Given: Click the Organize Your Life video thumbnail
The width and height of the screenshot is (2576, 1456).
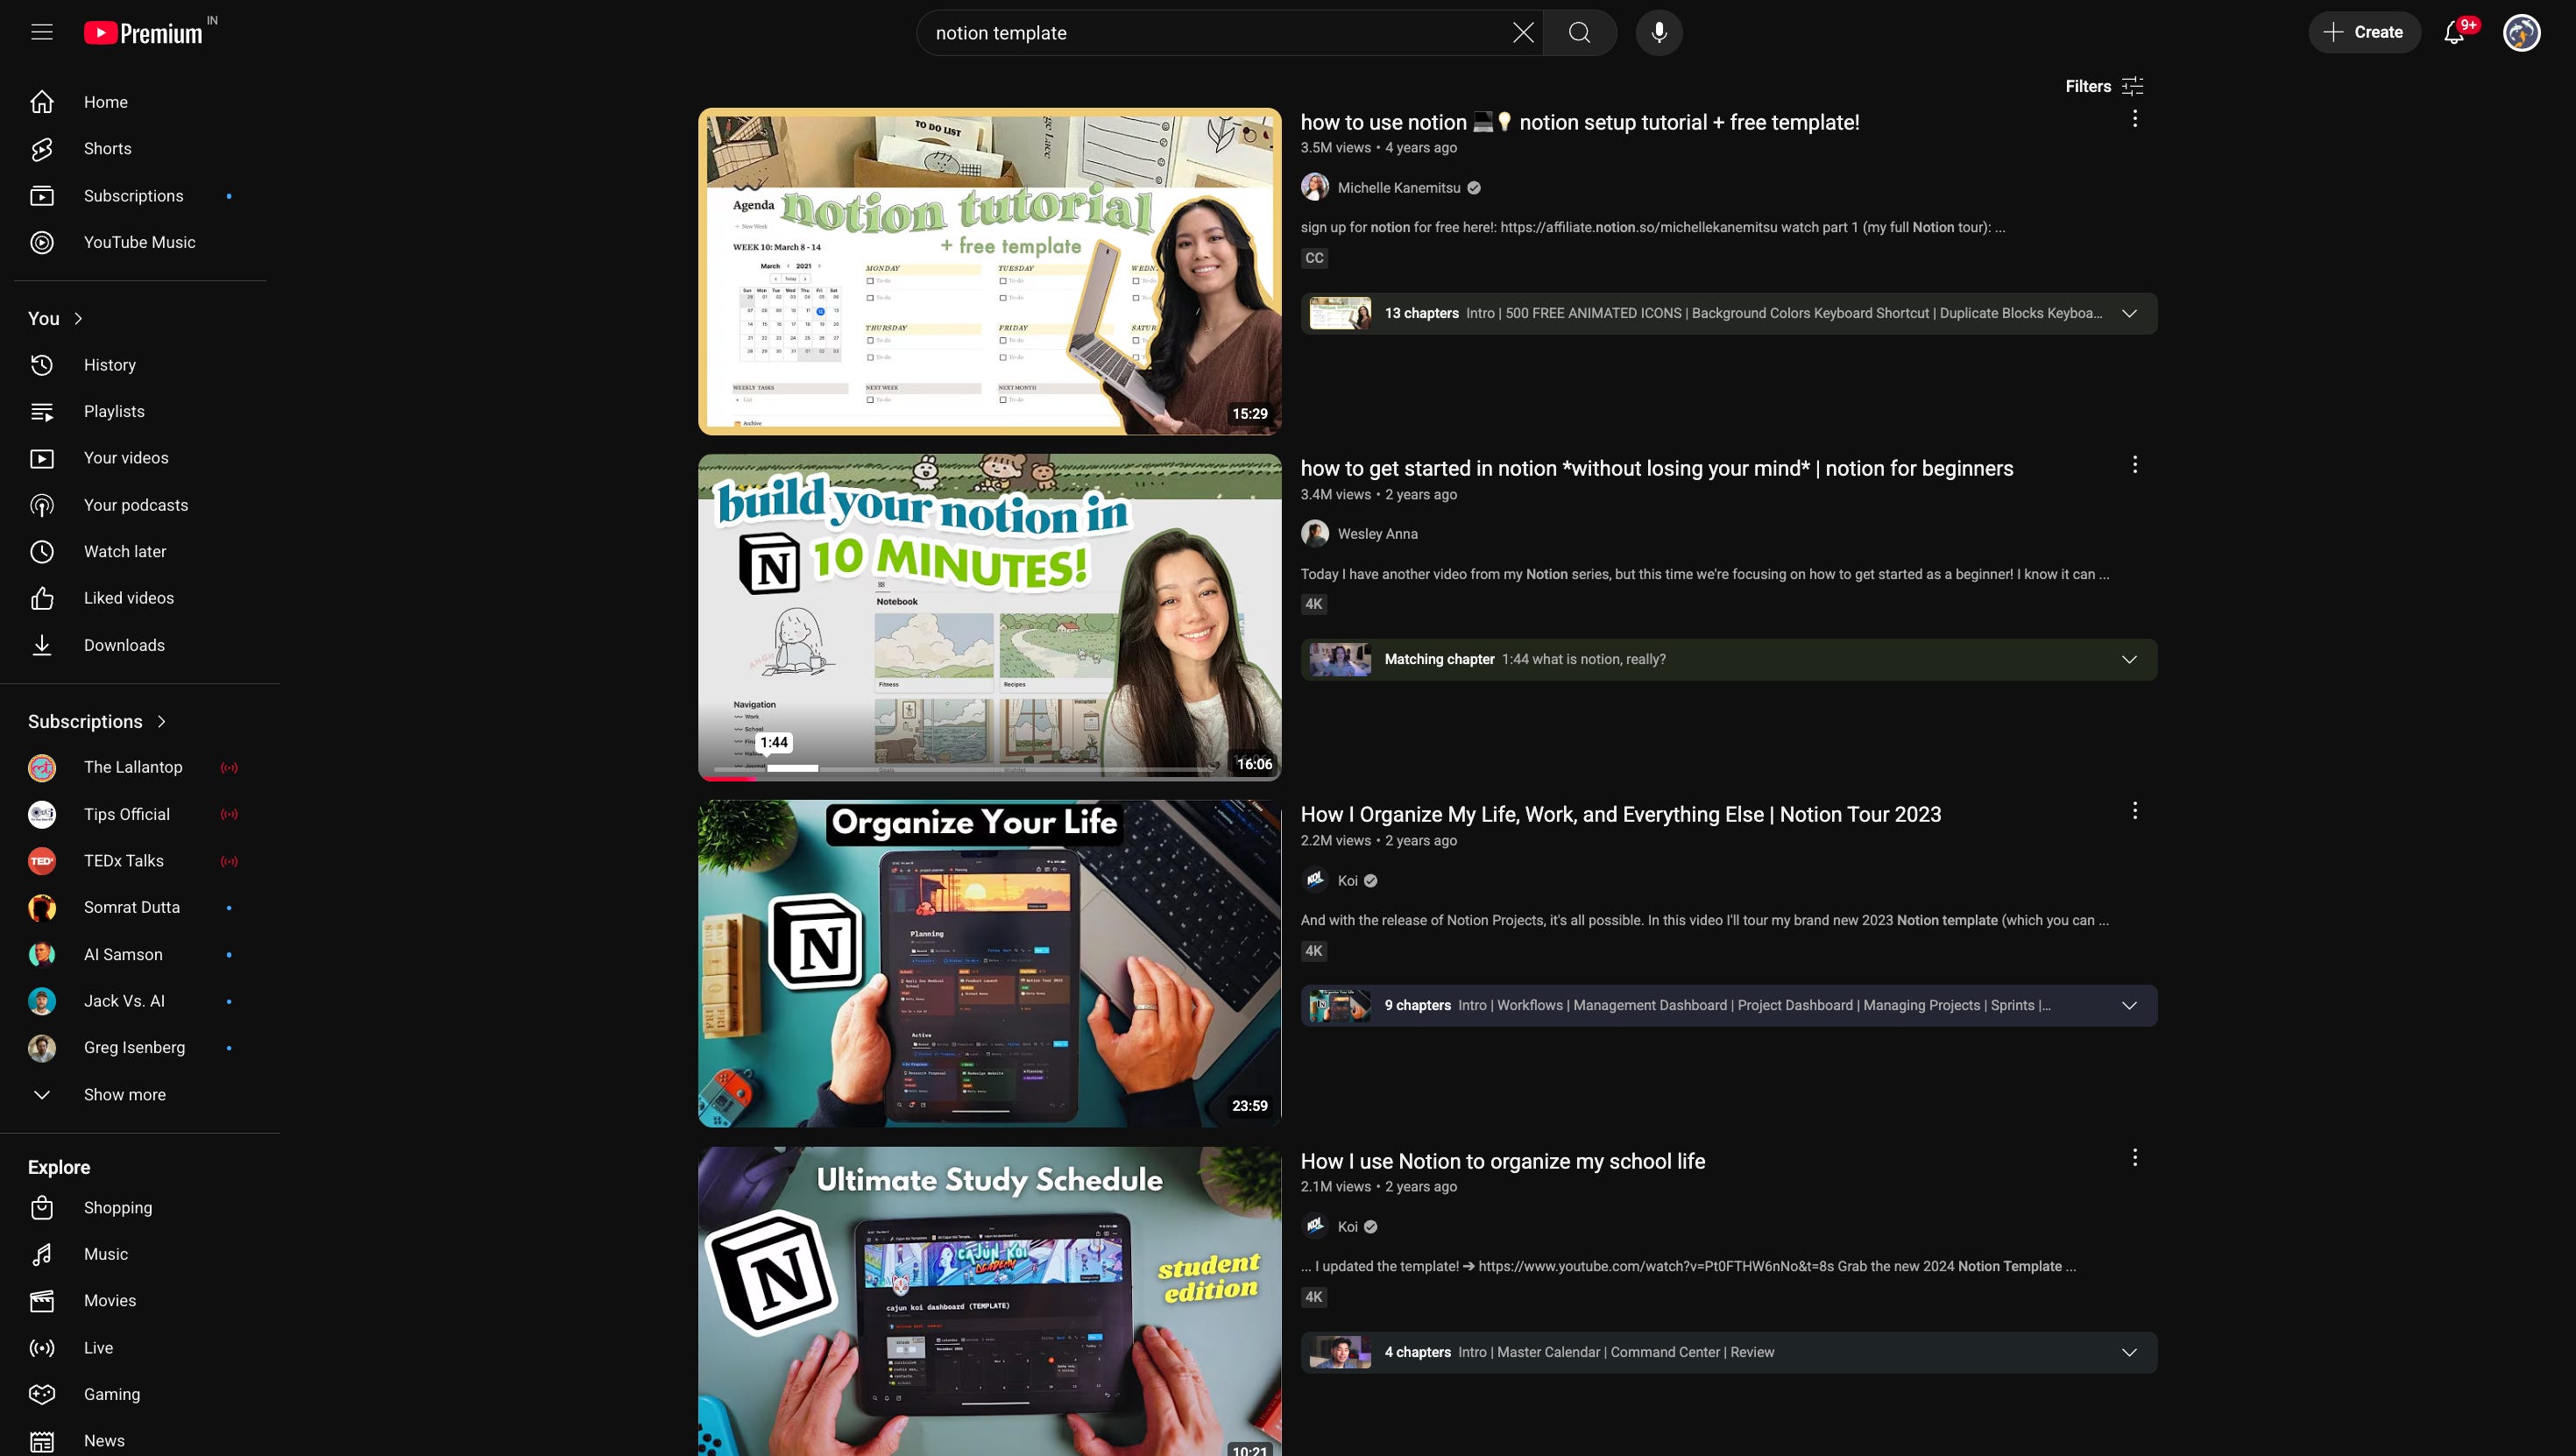Looking at the screenshot, I should [x=988, y=963].
